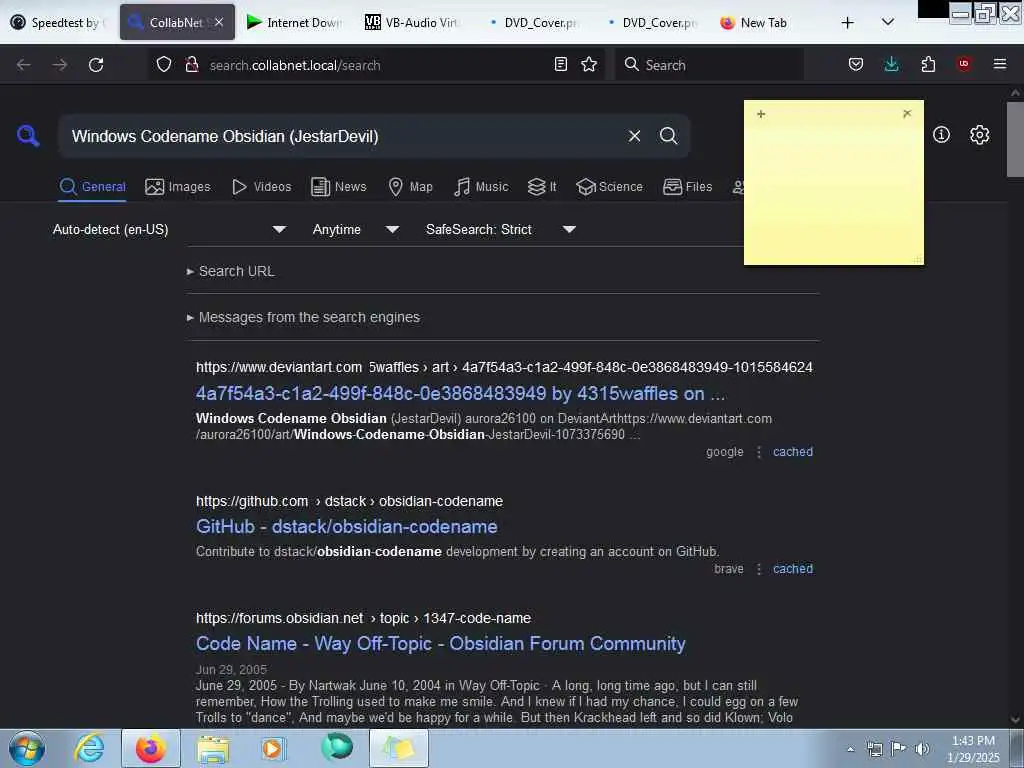Click the CollabNet search logo
Image resolution: width=1024 pixels, height=768 pixels.
tap(28, 136)
